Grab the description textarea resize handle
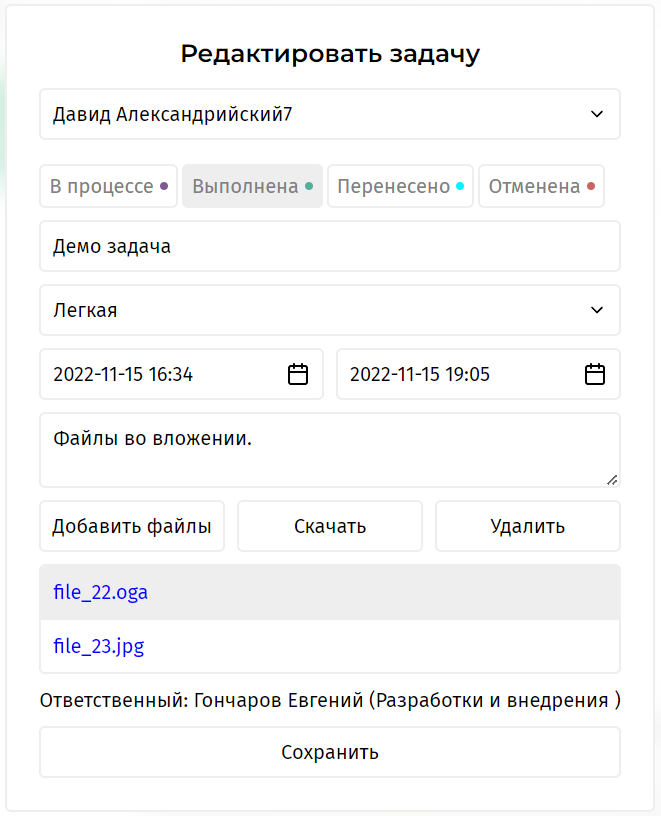This screenshot has width=661, height=816. (x=612, y=480)
